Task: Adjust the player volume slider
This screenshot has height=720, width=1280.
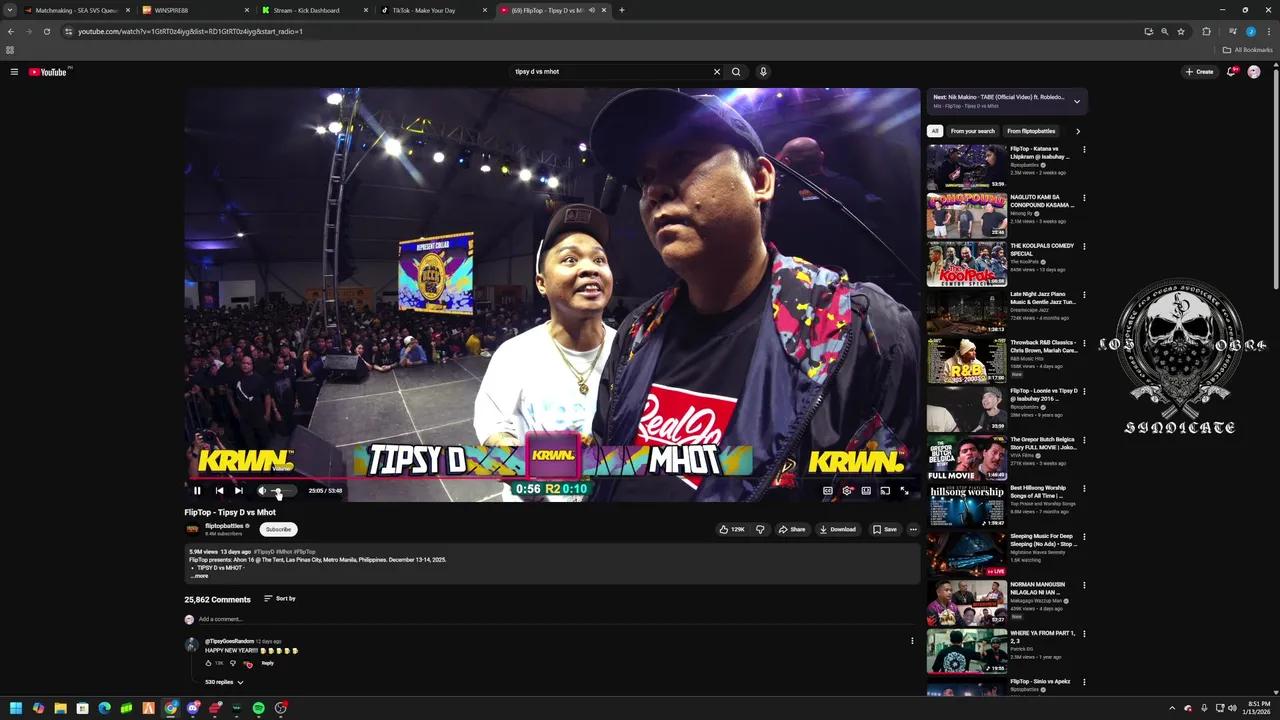Action: (x=282, y=491)
